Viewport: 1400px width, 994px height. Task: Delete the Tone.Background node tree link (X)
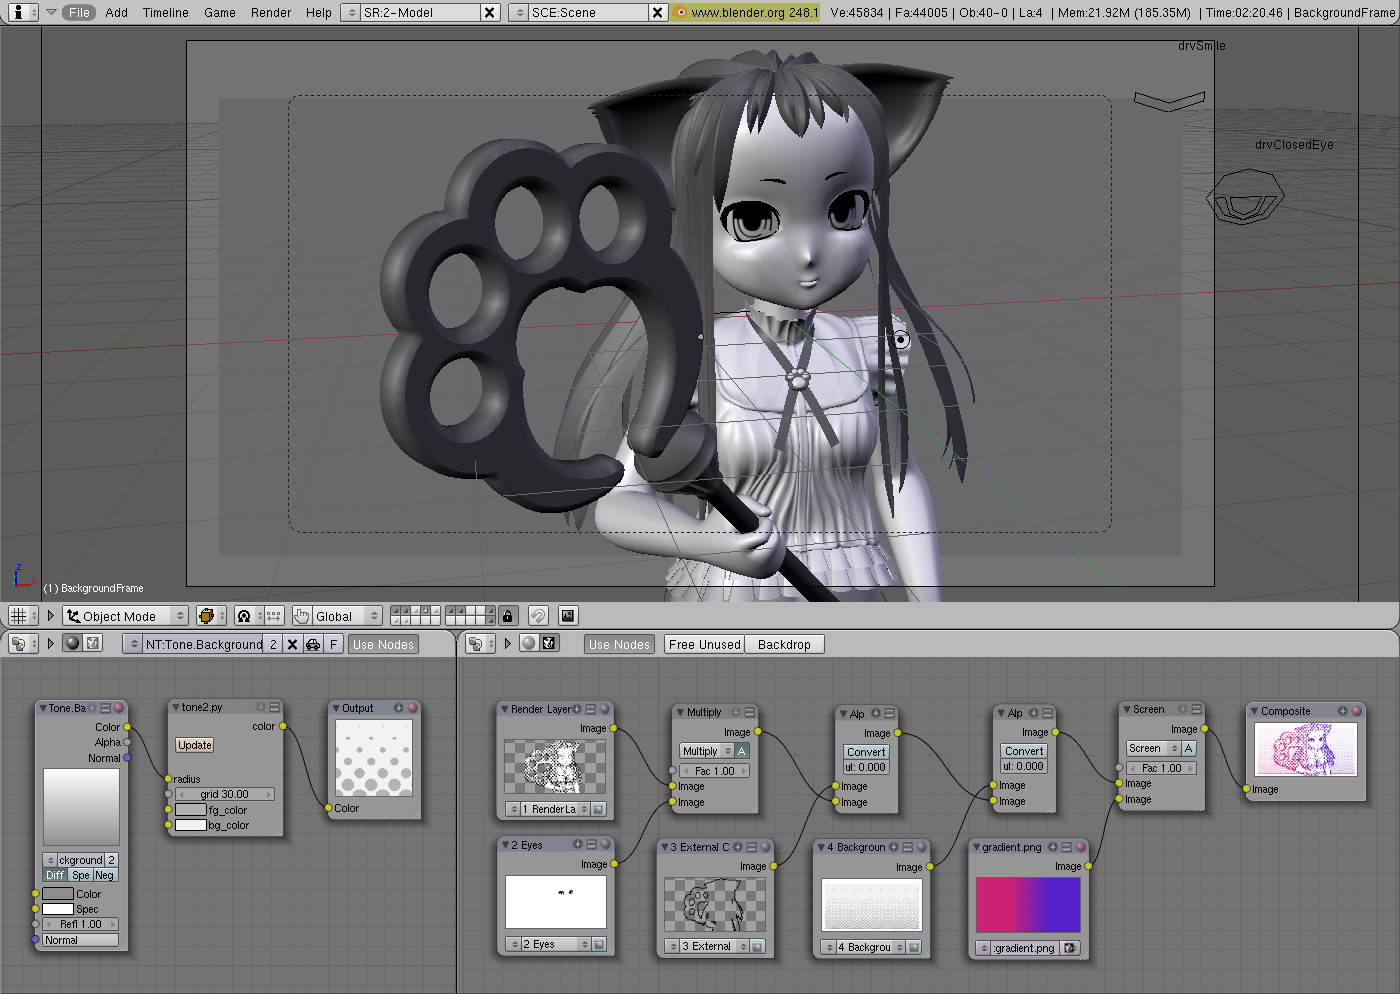(292, 645)
